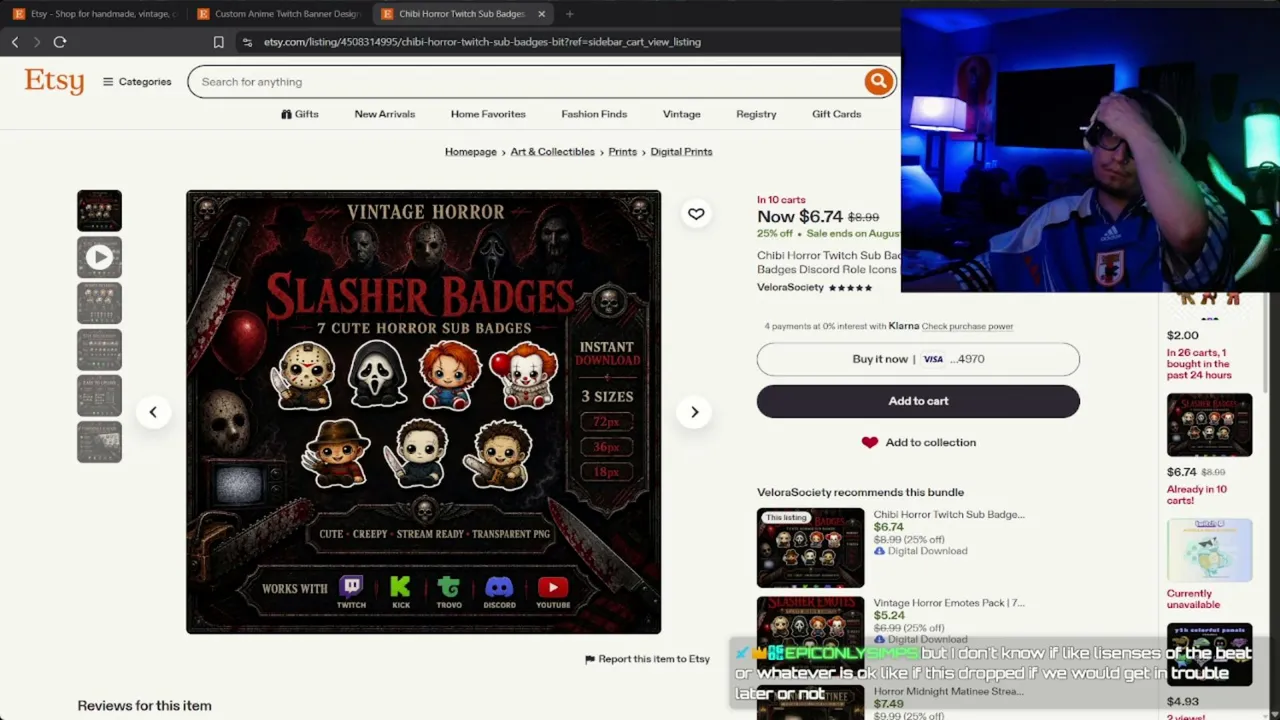Click the red heart beside Add to collection
Image resolution: width=1280 pixels, height=720 pixels.
pyautogui.click(x=870, y=442)
